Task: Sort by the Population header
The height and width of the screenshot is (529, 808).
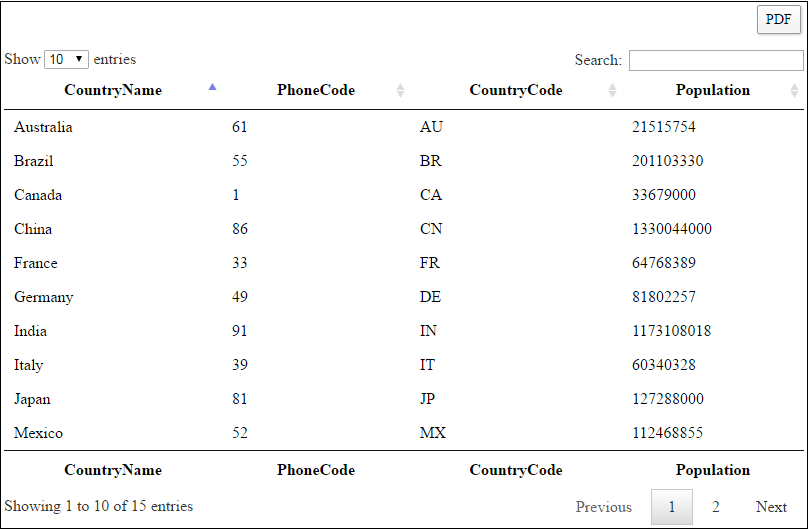Action: tap(713, 90)
